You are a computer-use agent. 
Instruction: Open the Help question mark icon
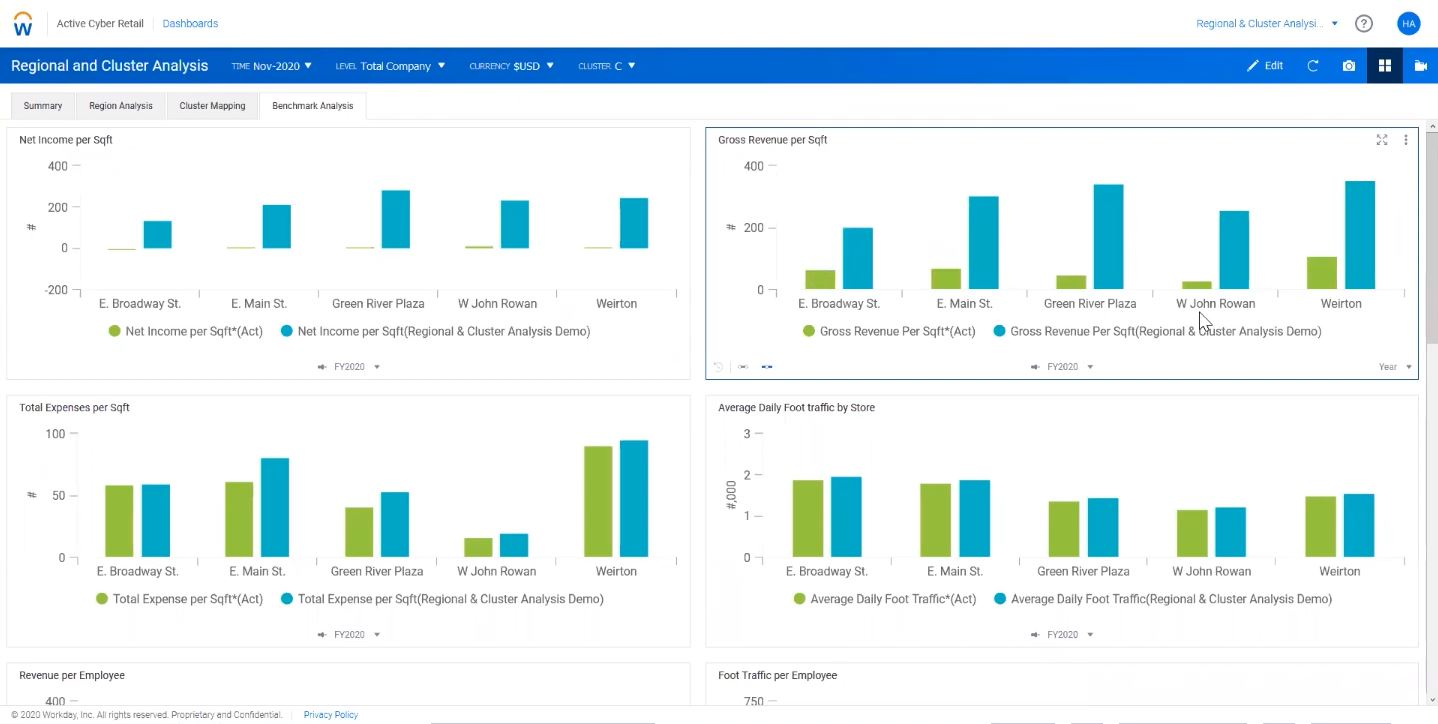[x=1363, y=22]
